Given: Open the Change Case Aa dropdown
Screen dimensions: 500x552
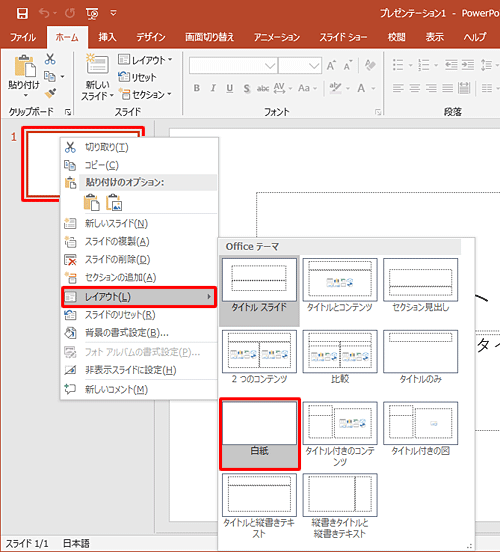Looking at the screenshot, I should pos(307,88).
